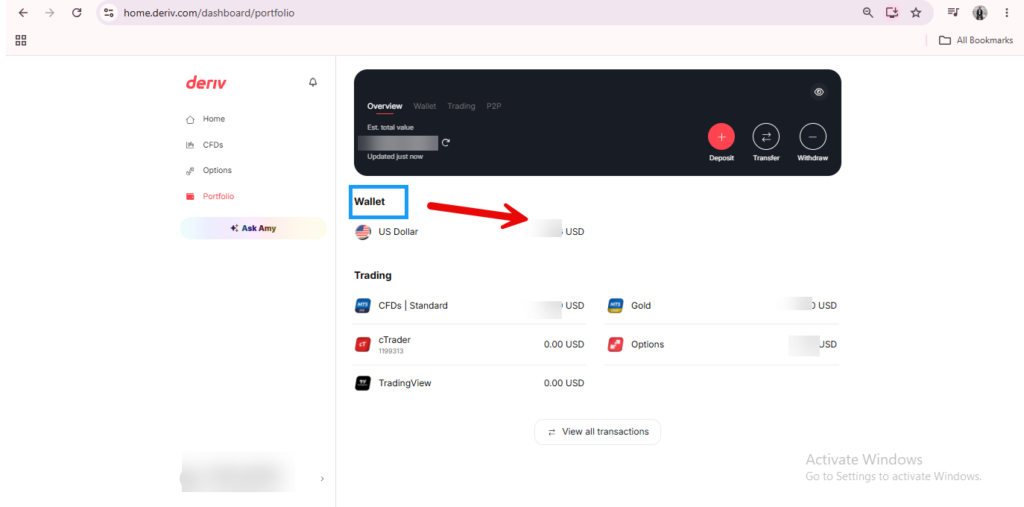
Task: Click the Est. total value label
Action: 391,127
